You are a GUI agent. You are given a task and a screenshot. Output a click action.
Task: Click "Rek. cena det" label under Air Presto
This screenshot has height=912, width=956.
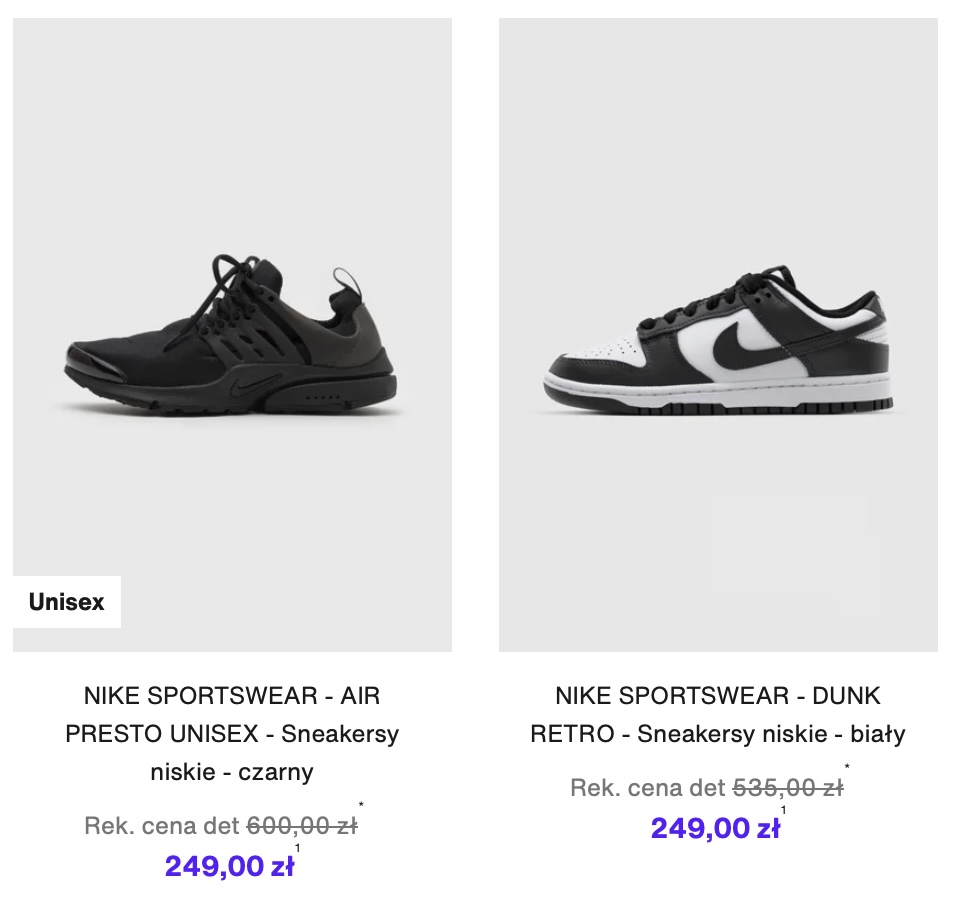pyautogui.click(x=162, y=826)
